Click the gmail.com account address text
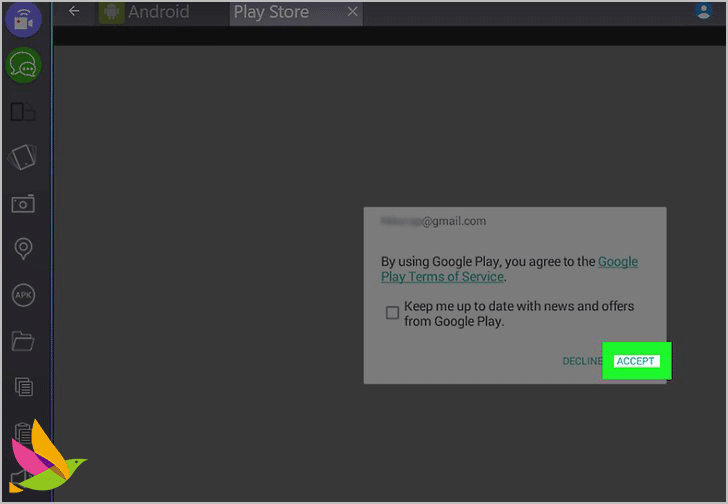 [x=433, y=221]
